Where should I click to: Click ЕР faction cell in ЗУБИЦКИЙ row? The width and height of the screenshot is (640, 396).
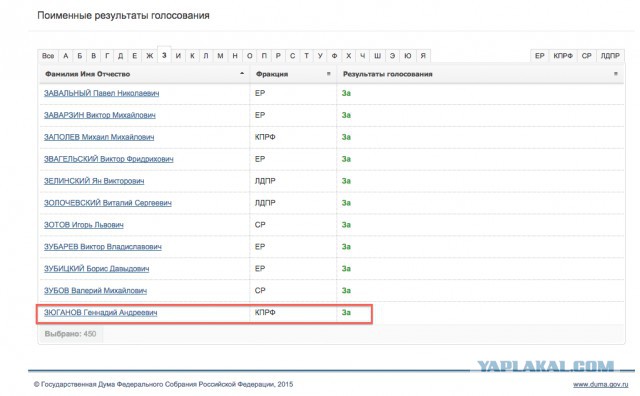[260, 269]
